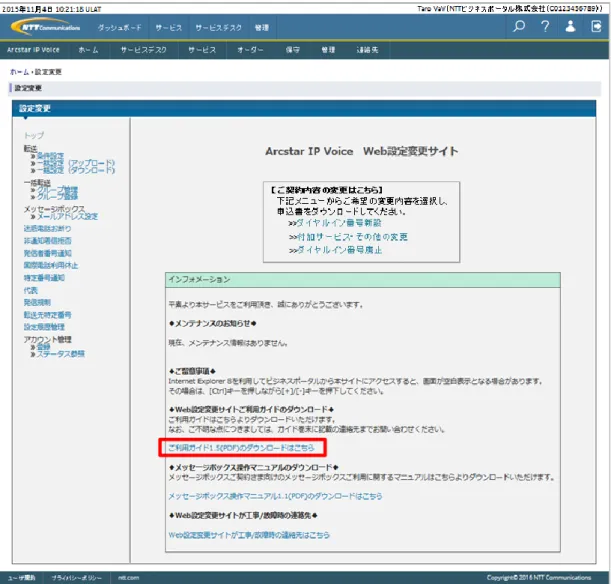611x584 pixels.
Task: Select サービスデスク in the Arcstar navigation bar
Action: (143, 50)
